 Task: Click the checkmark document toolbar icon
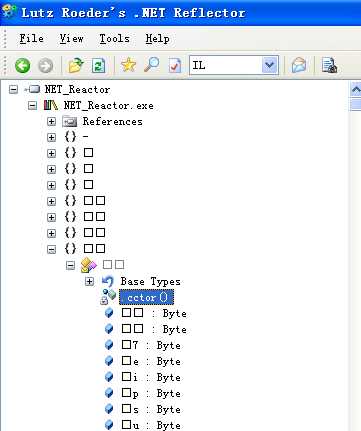(175, 65)
